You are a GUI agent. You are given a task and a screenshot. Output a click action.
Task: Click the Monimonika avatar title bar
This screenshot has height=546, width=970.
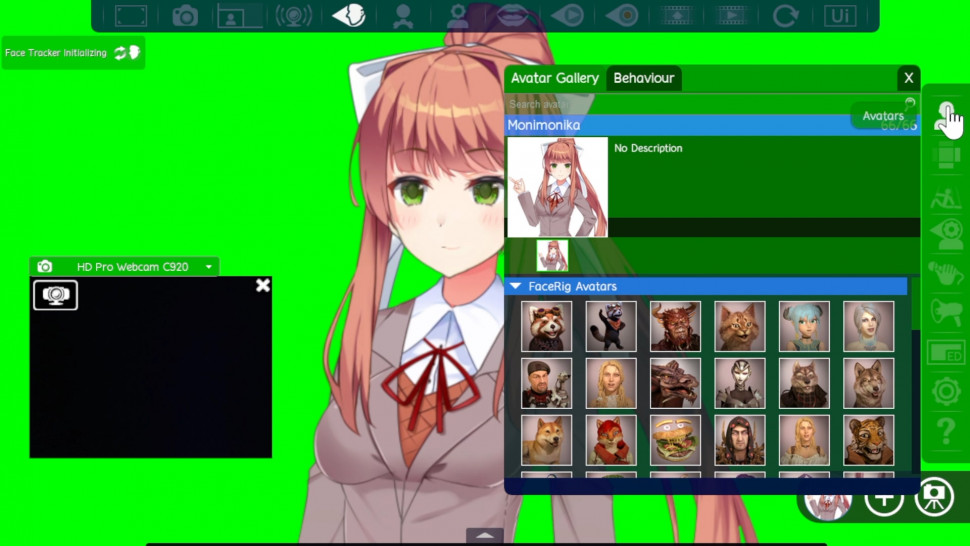tap(711, 125)
